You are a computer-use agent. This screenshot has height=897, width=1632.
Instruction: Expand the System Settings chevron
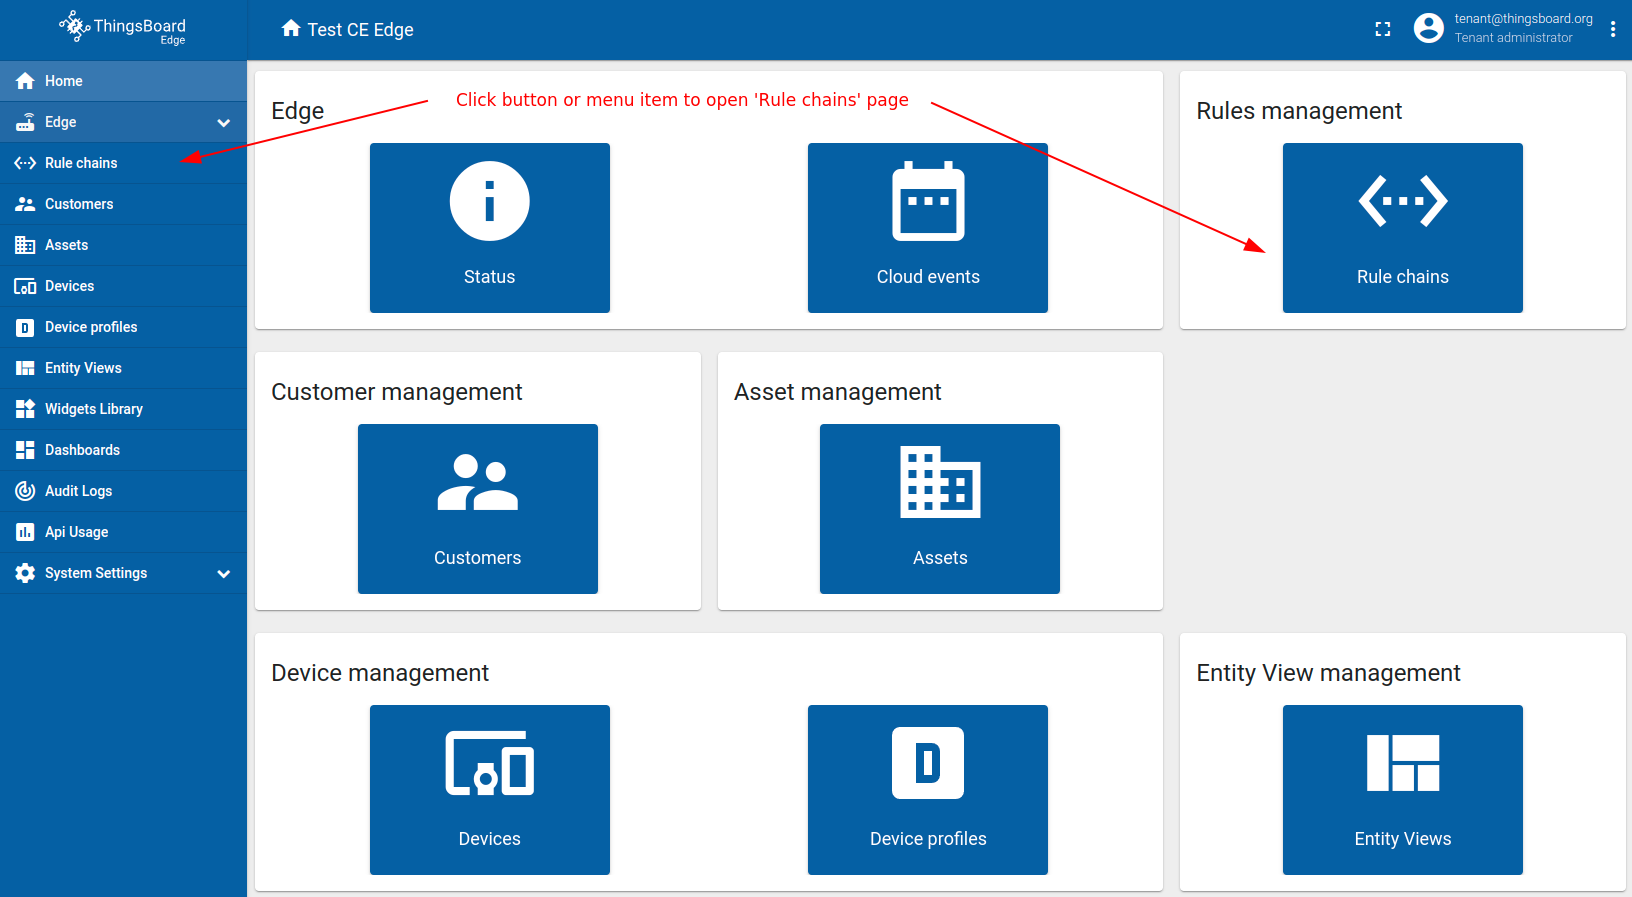(x=224, y=574)
